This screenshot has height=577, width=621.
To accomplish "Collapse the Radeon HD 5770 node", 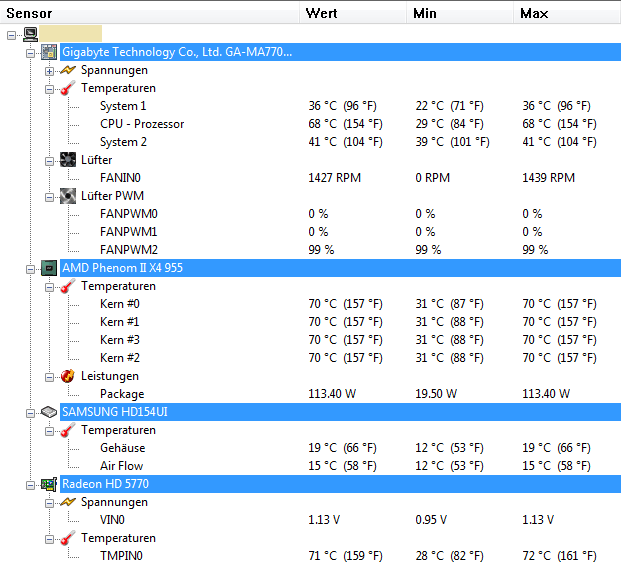I will coord(30,485).
